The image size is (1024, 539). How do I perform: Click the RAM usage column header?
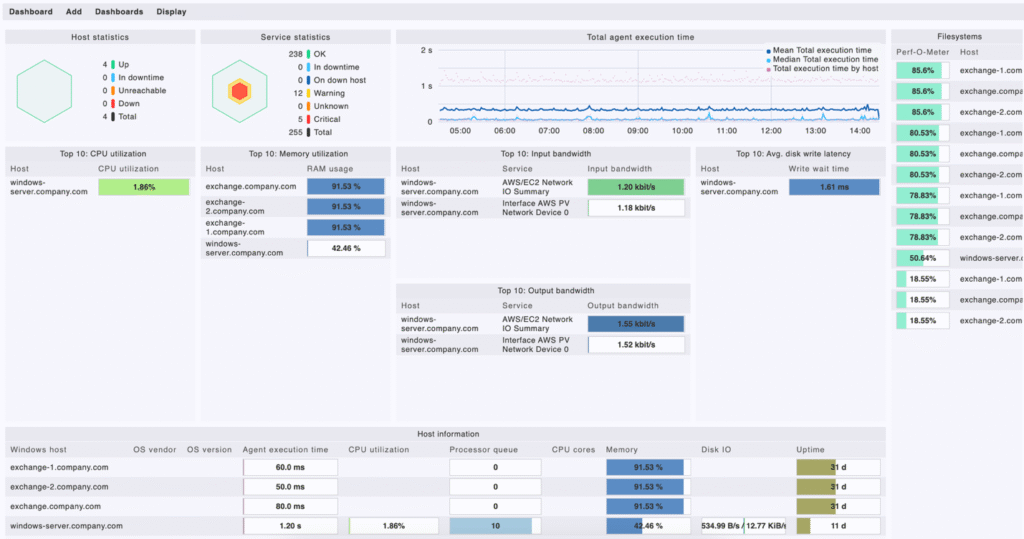coord(330,169)
